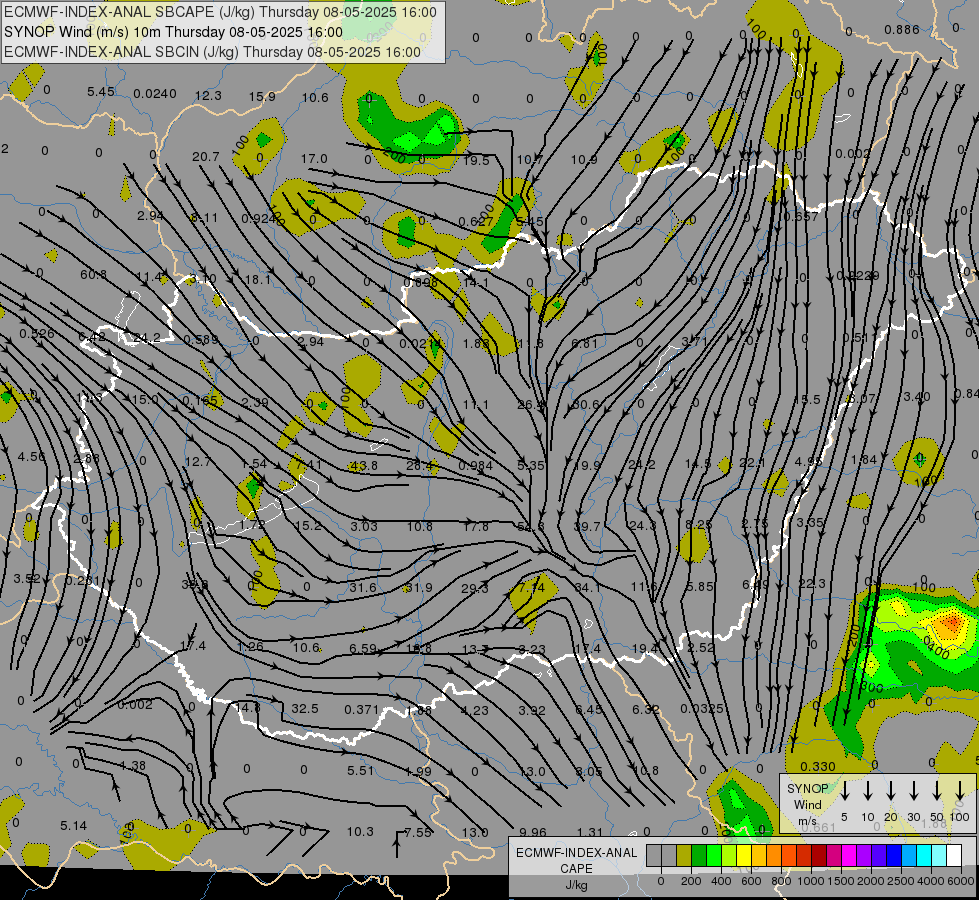Viewport: 979px width, 900px height.
Task: Choose the pure blue swatch left of 2500
Action: point(893,856)
